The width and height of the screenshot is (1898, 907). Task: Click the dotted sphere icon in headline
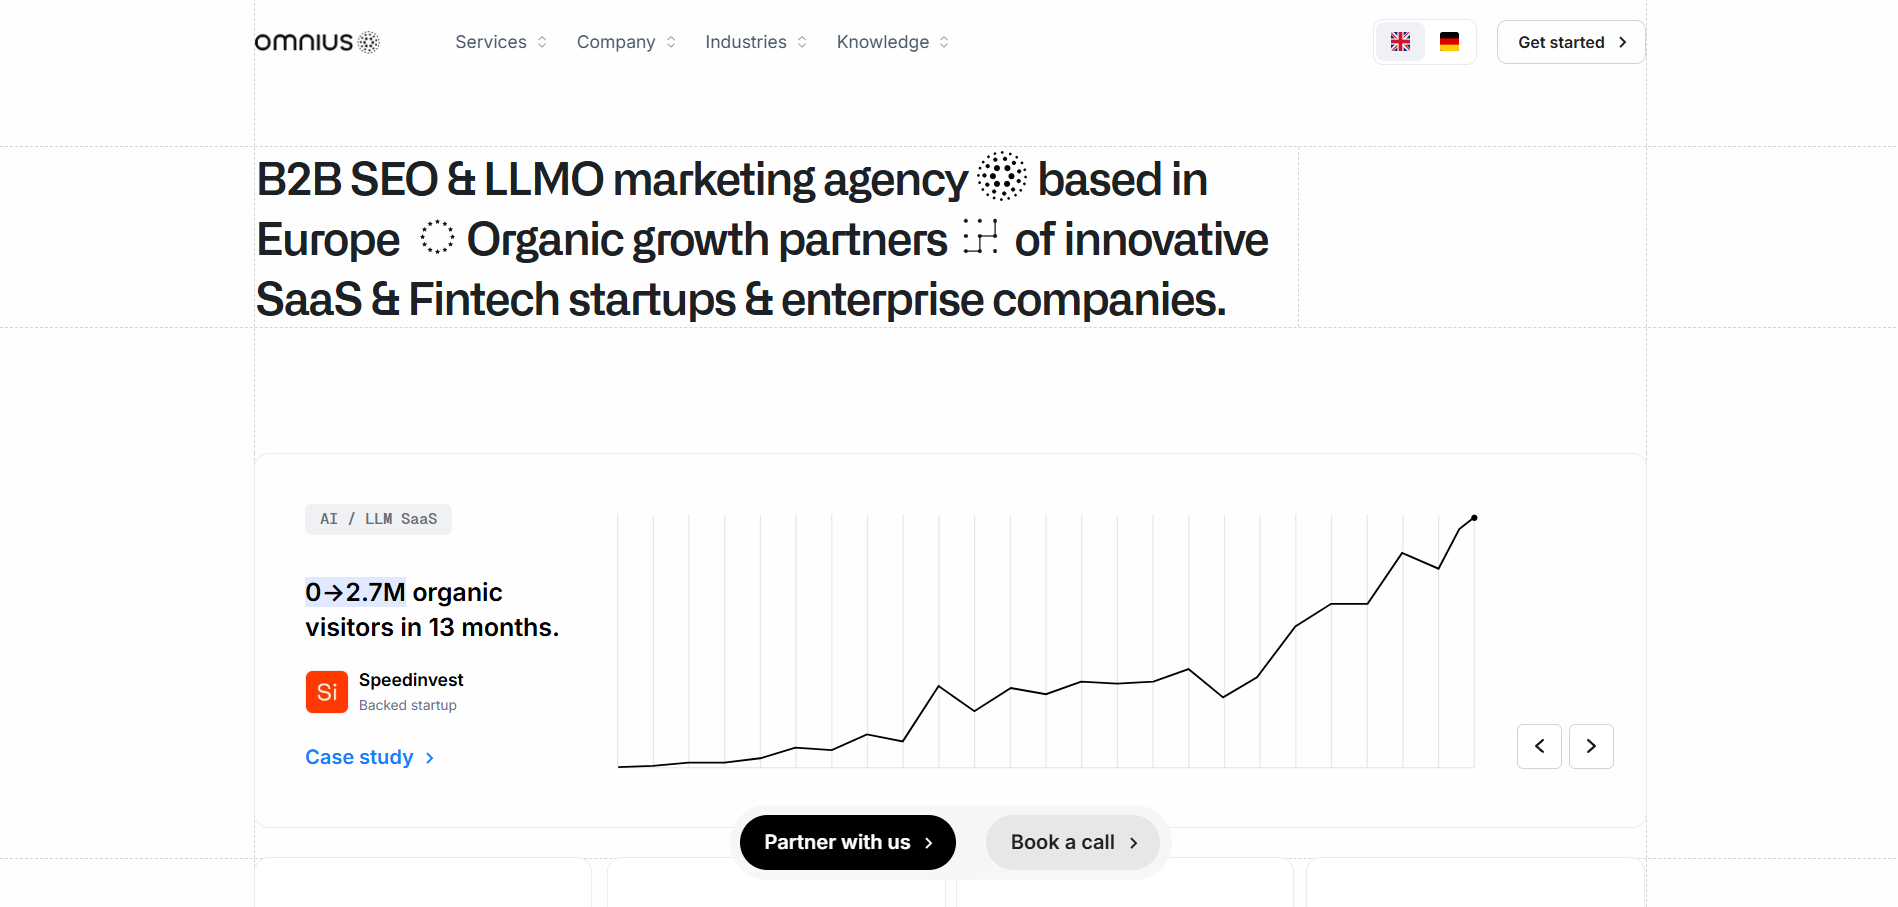click(x=1001, y=177)
